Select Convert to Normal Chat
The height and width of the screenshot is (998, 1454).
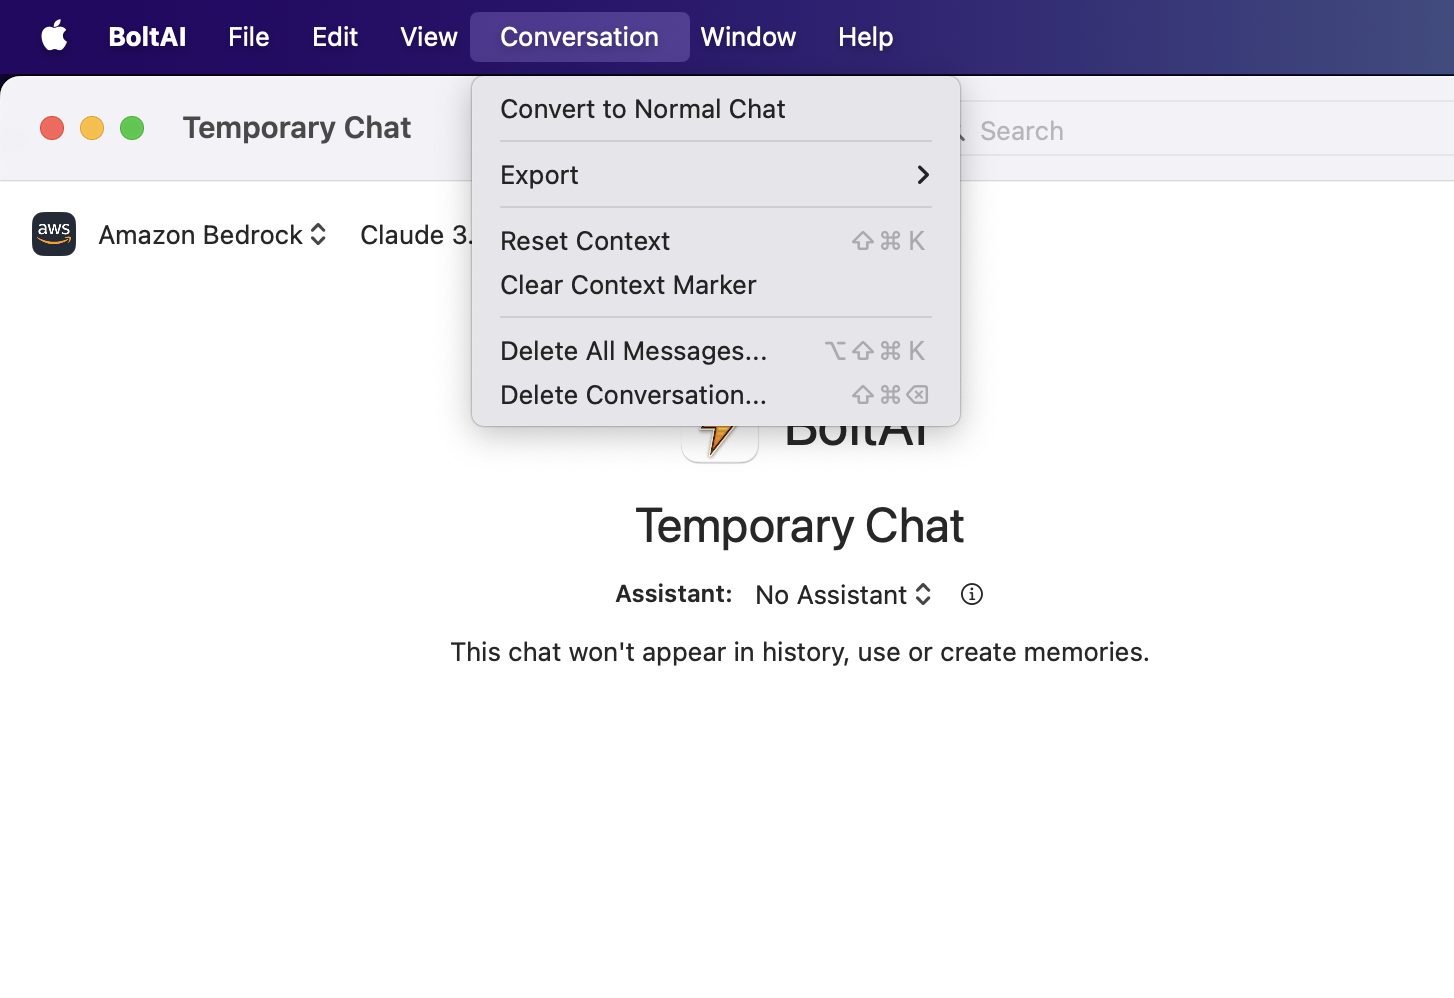tap(643, 109)
